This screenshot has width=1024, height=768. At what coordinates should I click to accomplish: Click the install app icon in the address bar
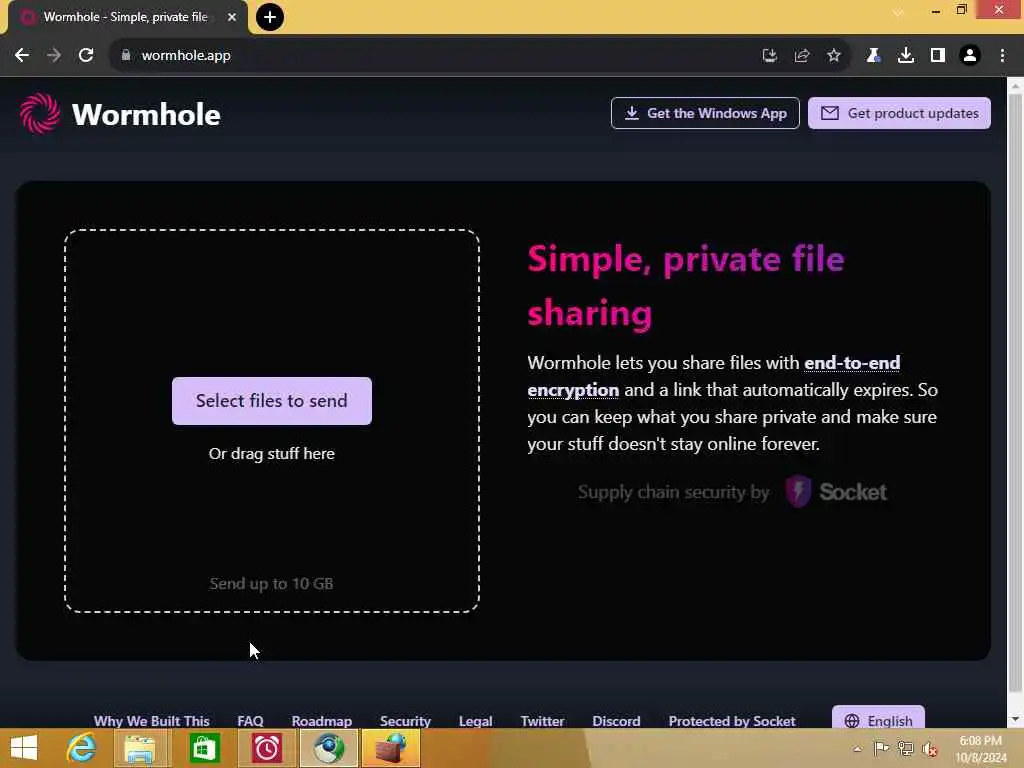(x=770, y=56)
